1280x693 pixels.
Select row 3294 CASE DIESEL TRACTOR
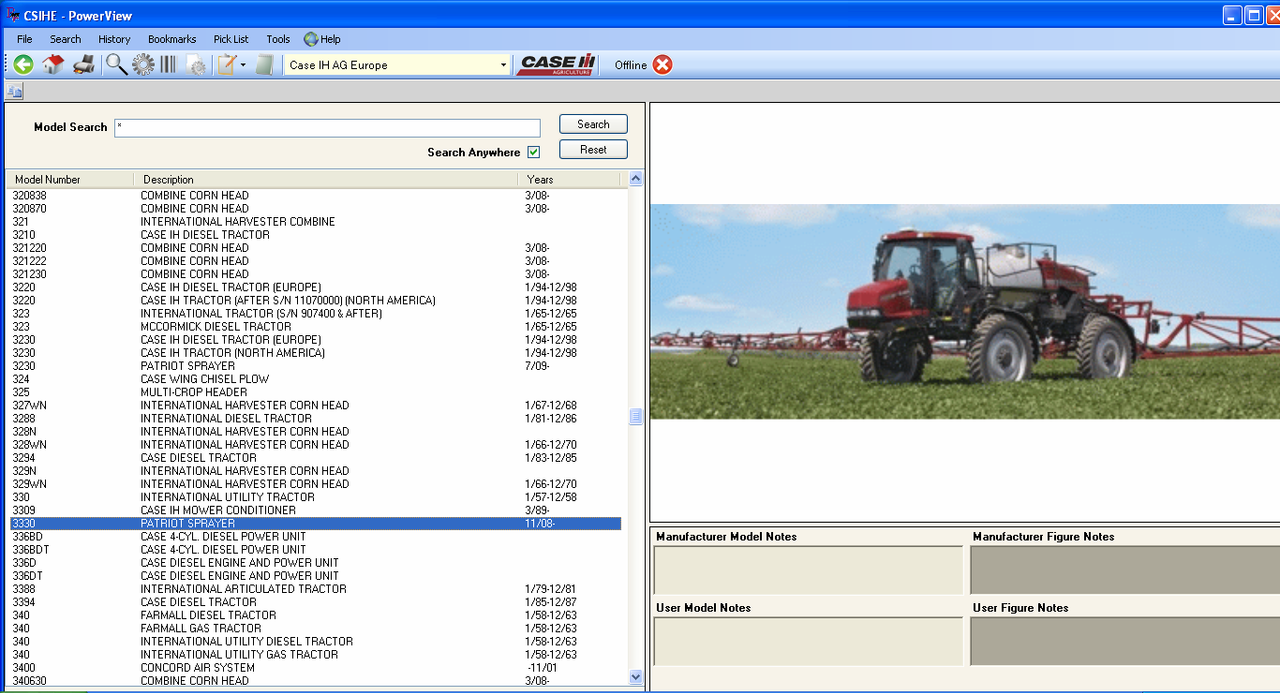(x=315, y=458)
